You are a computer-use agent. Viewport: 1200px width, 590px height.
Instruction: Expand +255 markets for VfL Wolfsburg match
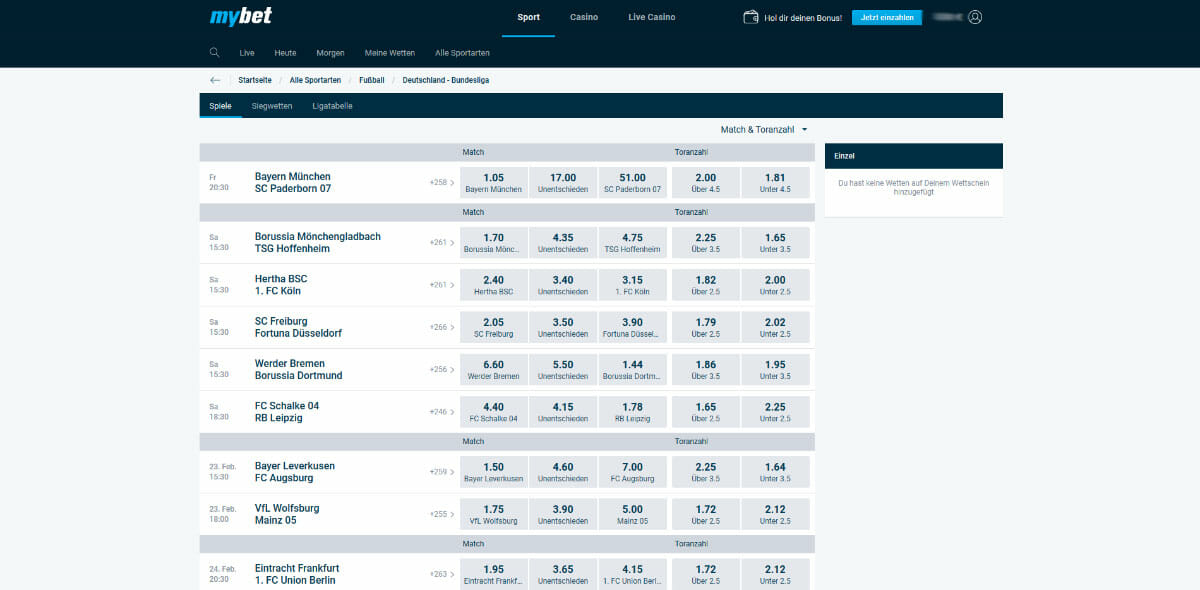pyautogui.click(x=442, y=514)
